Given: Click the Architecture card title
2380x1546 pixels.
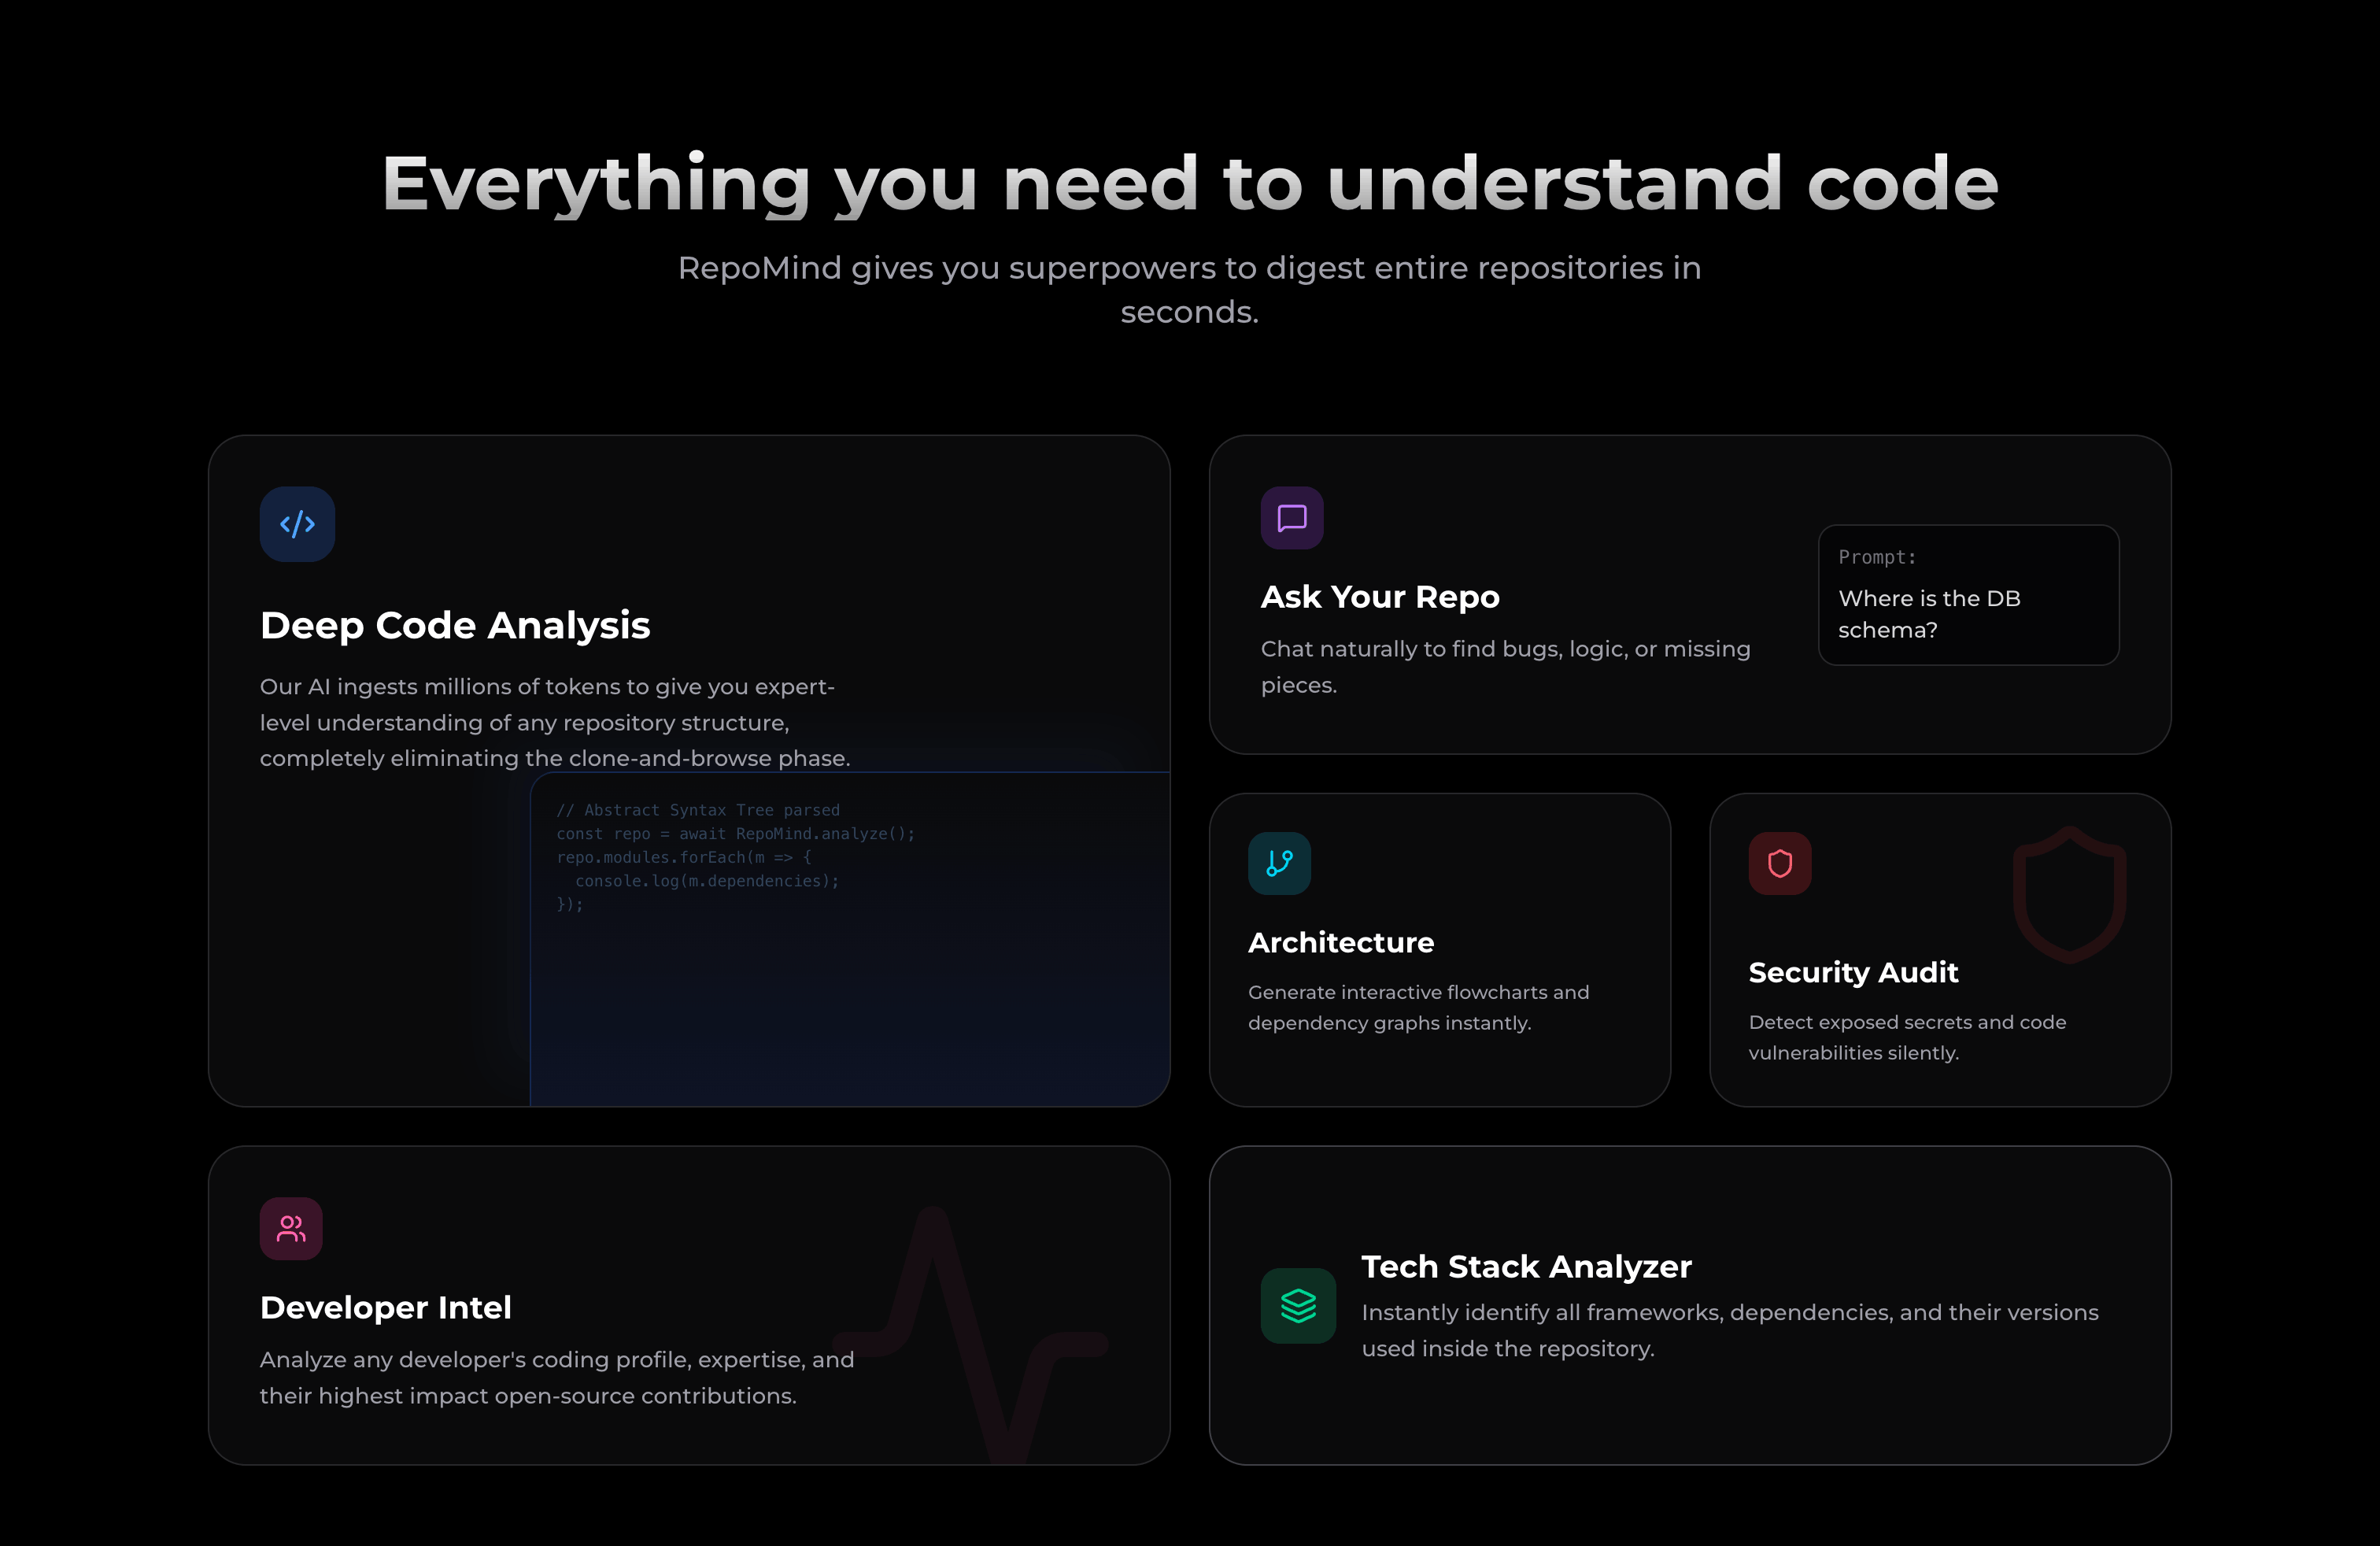Looking at the screenshot, I should (1340, 942).
